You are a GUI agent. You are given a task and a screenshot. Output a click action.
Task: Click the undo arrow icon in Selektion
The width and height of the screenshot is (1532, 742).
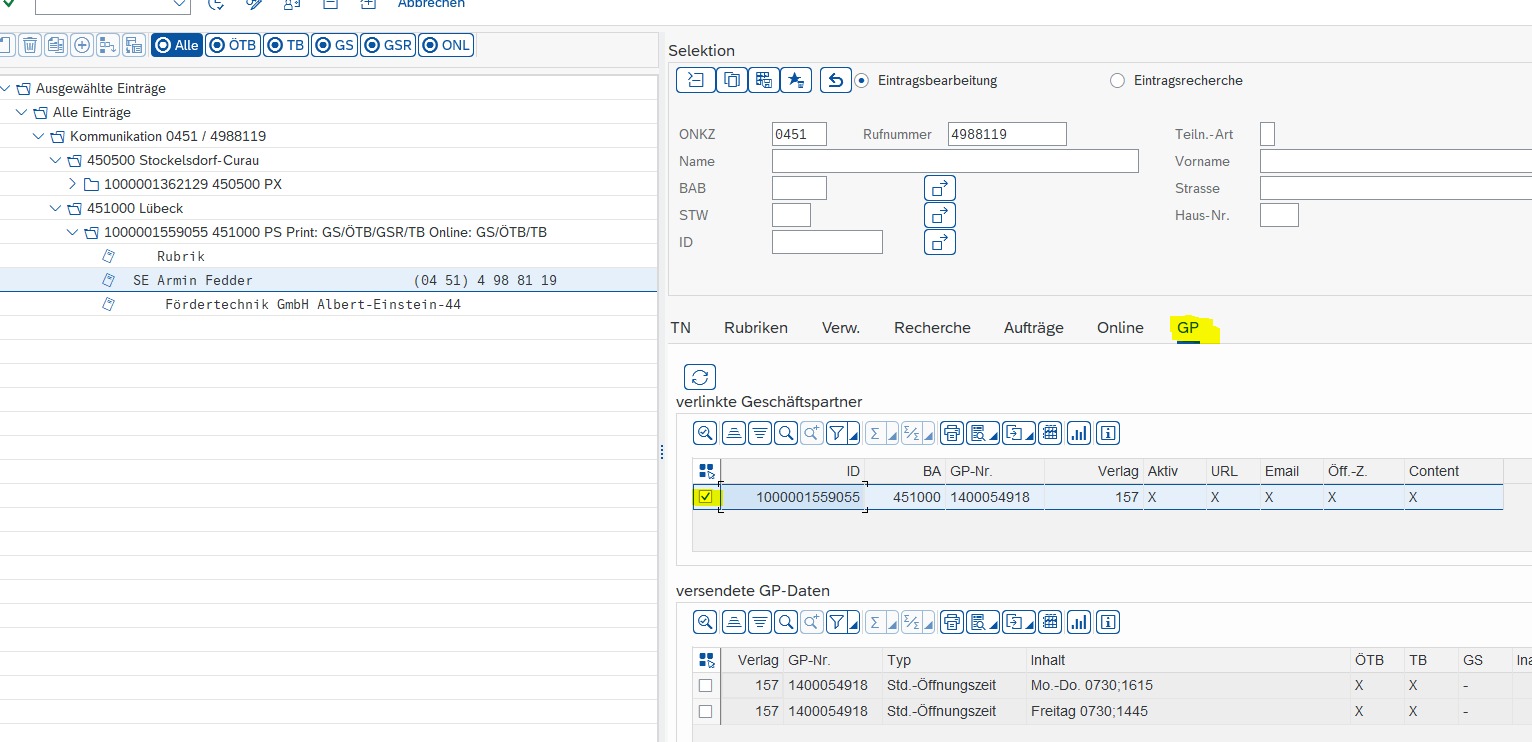(836, 80)
